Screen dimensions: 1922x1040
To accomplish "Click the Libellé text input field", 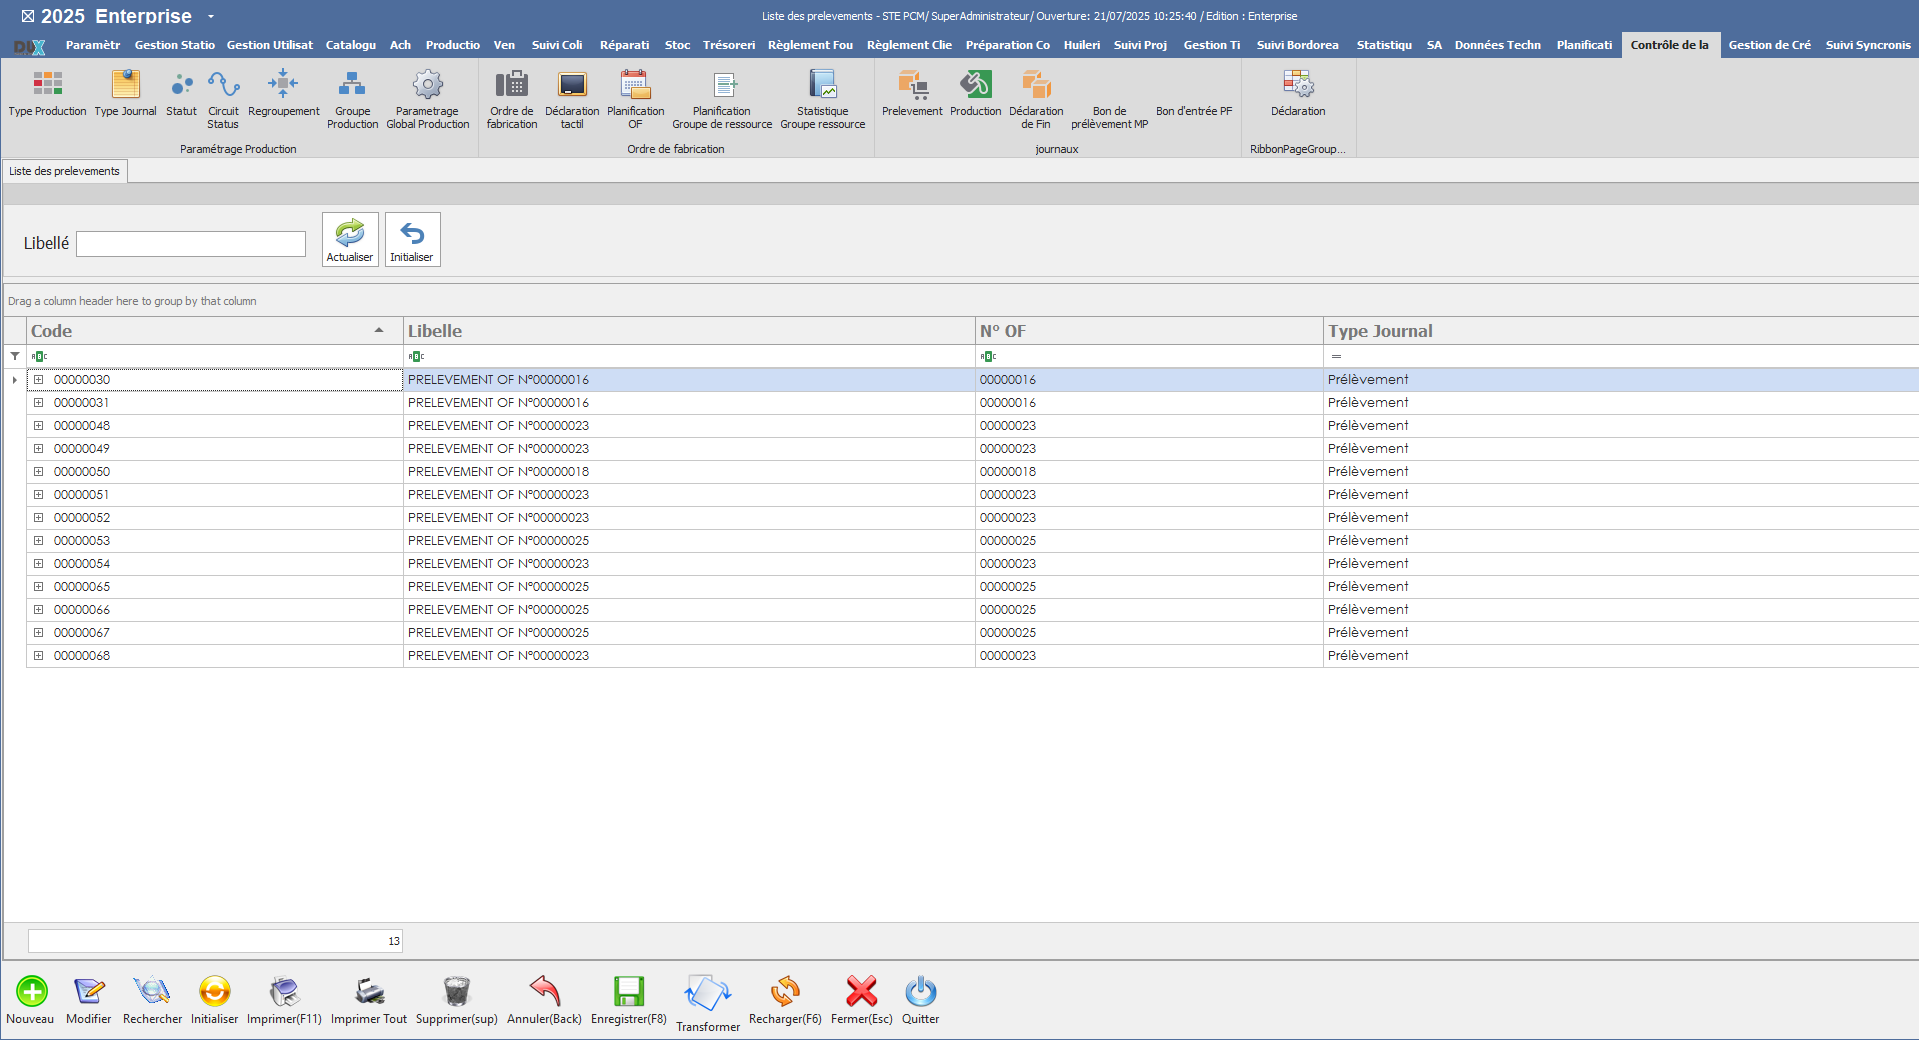I will pos(191,244).
